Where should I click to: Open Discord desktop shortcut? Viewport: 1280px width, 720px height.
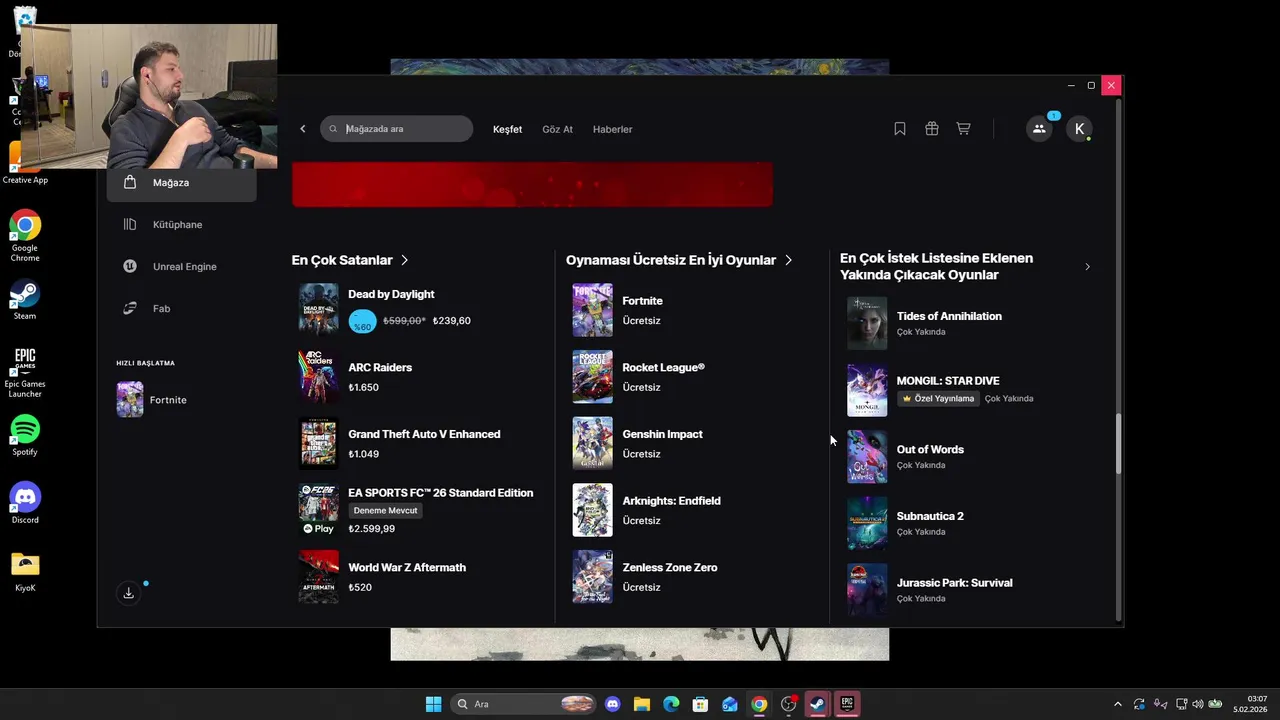click(x=25, y=503)
